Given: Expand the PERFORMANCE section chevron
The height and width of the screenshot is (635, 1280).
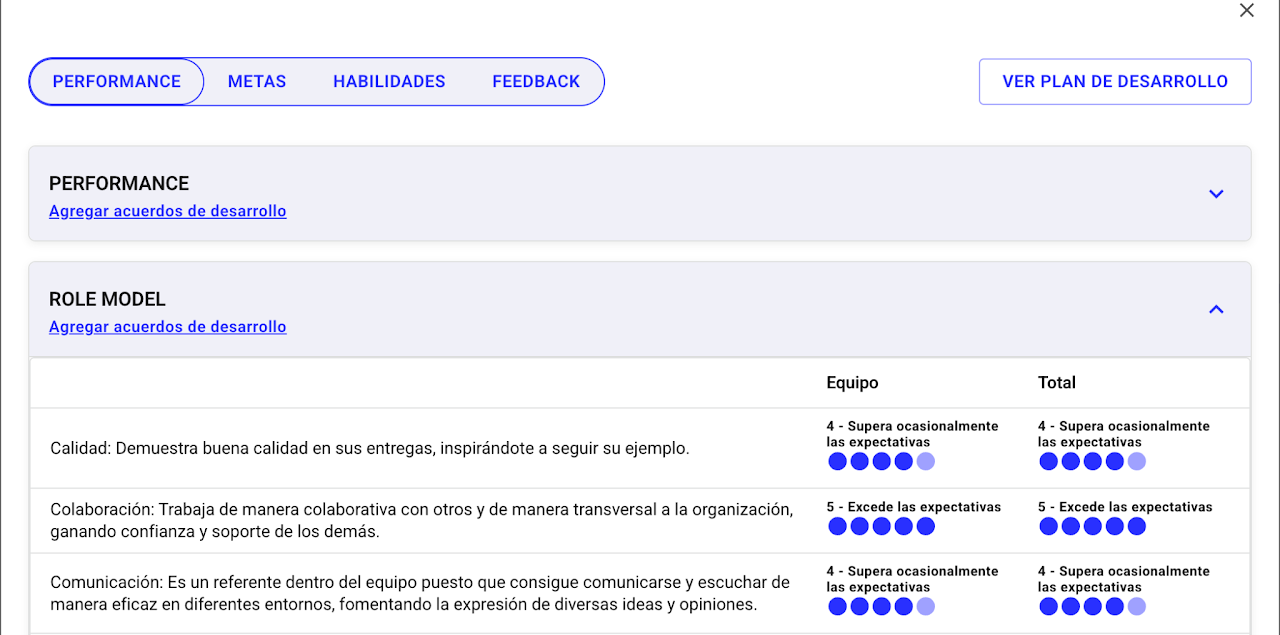Looking at the screenshot, I should pyautogui.click(x=1216, y=194).
